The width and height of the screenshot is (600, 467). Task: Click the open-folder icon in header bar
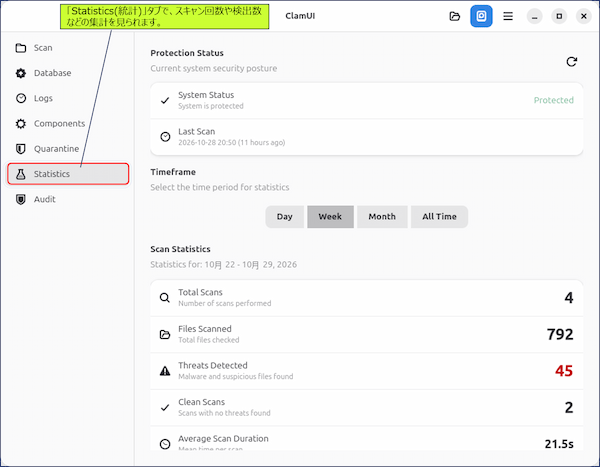pyautogui.click(x=455, y=16)
